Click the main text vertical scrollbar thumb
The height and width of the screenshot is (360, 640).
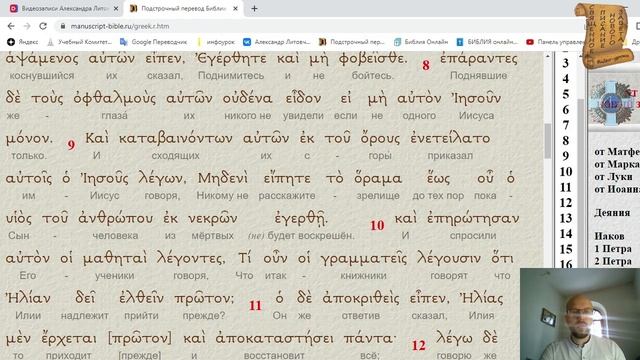pyautogui.click(x=547, y=141)
